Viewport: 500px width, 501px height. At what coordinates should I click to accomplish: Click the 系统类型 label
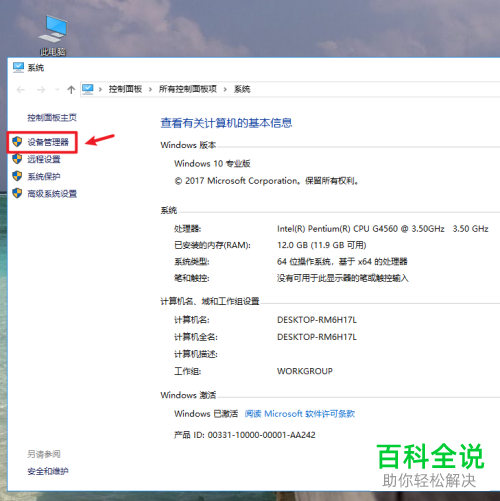(192, 262)
